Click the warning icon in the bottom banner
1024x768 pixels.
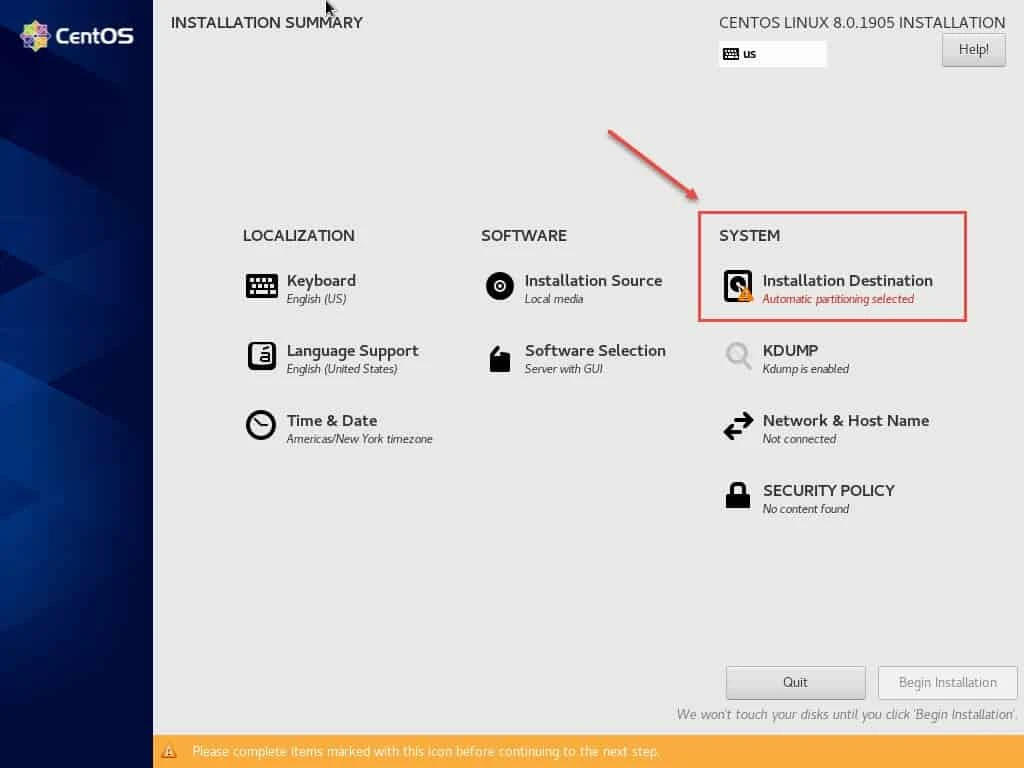click(x=170, y=751)
